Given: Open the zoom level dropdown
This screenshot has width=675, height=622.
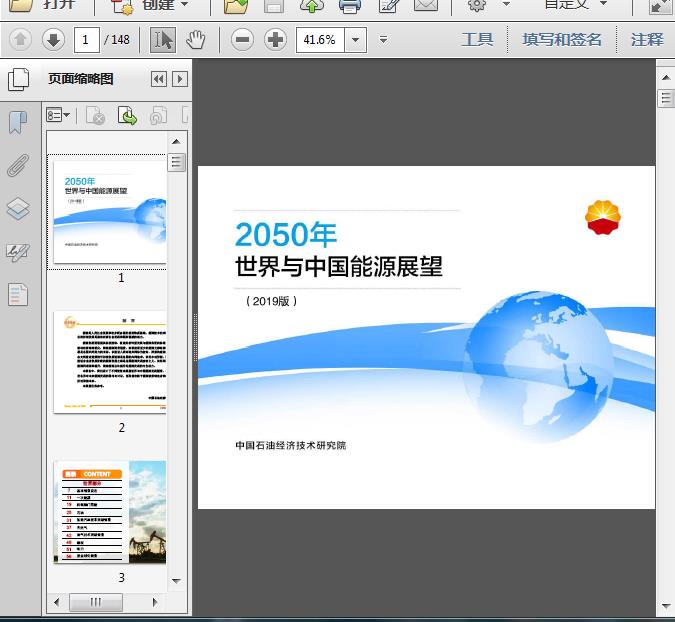Looking at the screenshot, I should point(356,40).
